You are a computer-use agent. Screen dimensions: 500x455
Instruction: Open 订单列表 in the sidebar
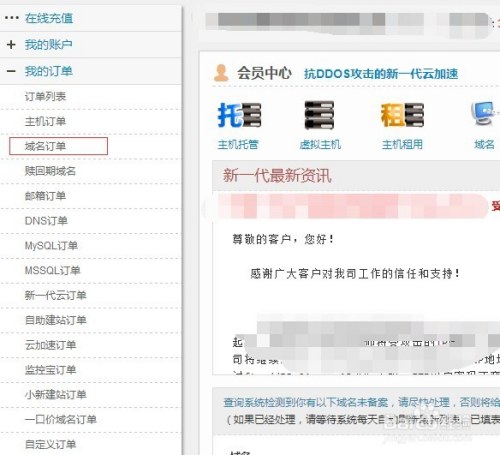[x=45, y=97]
